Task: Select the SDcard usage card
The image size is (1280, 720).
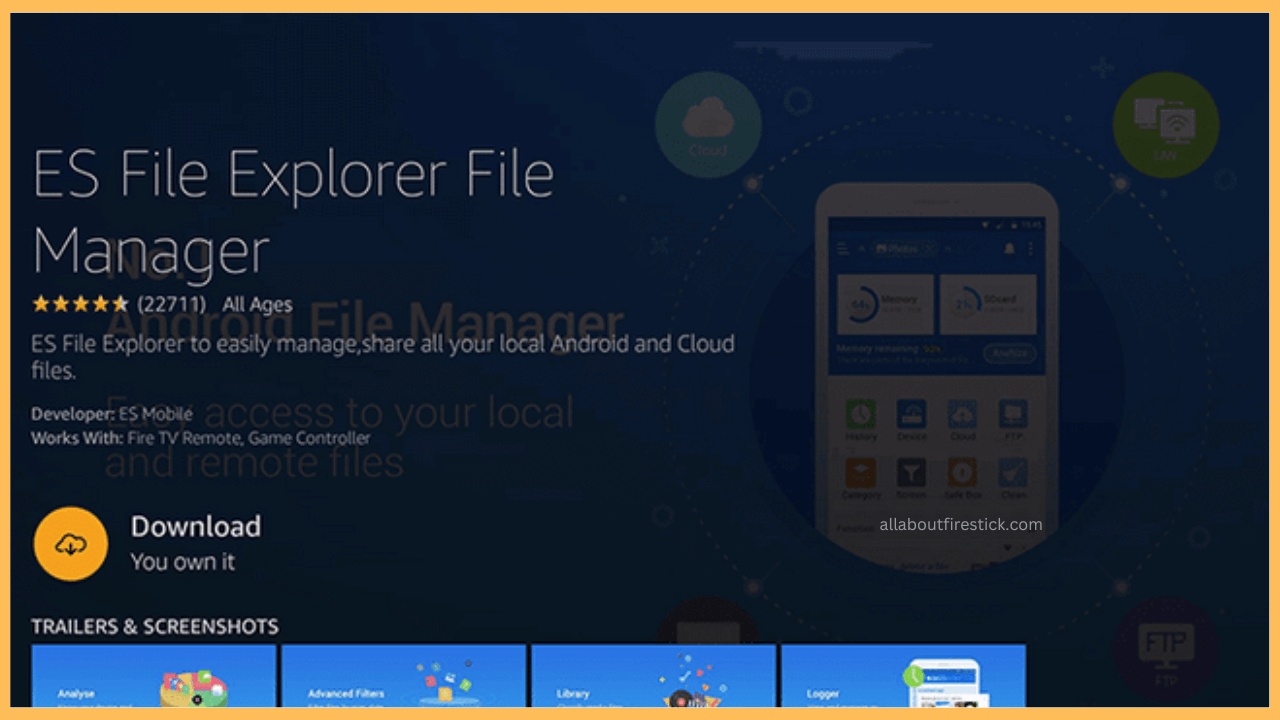Action: click(987, 305)
